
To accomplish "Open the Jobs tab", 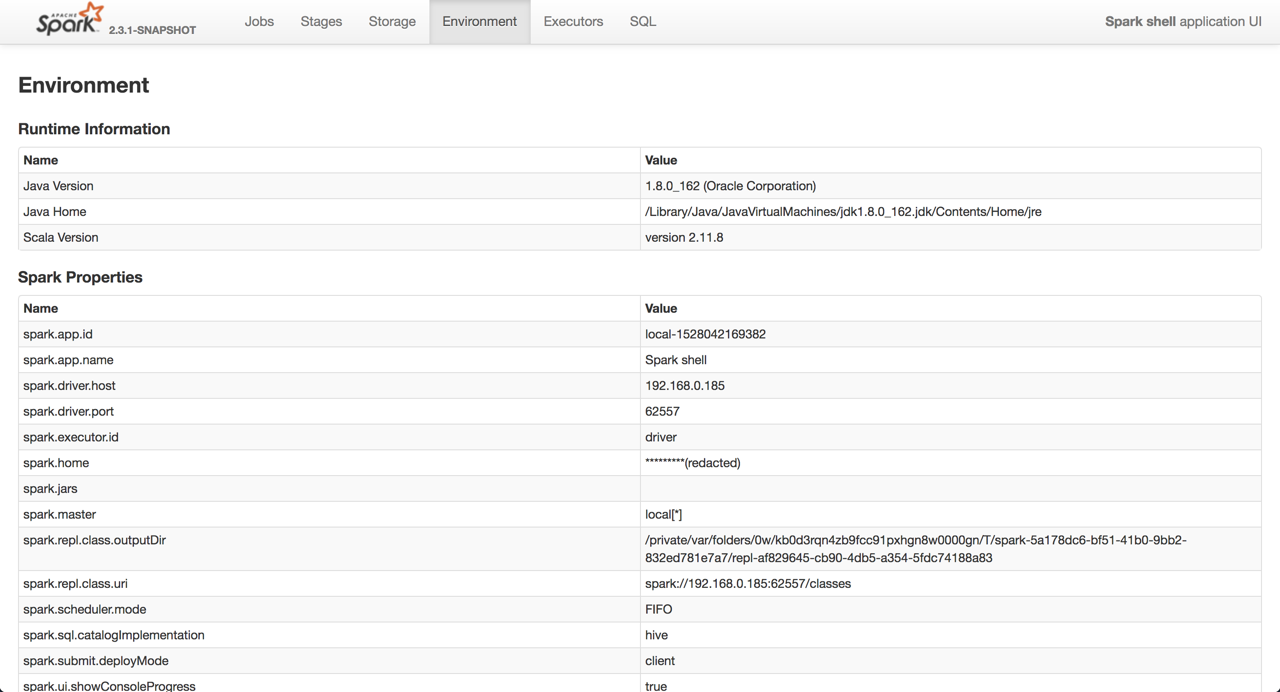I will point(259,21).
